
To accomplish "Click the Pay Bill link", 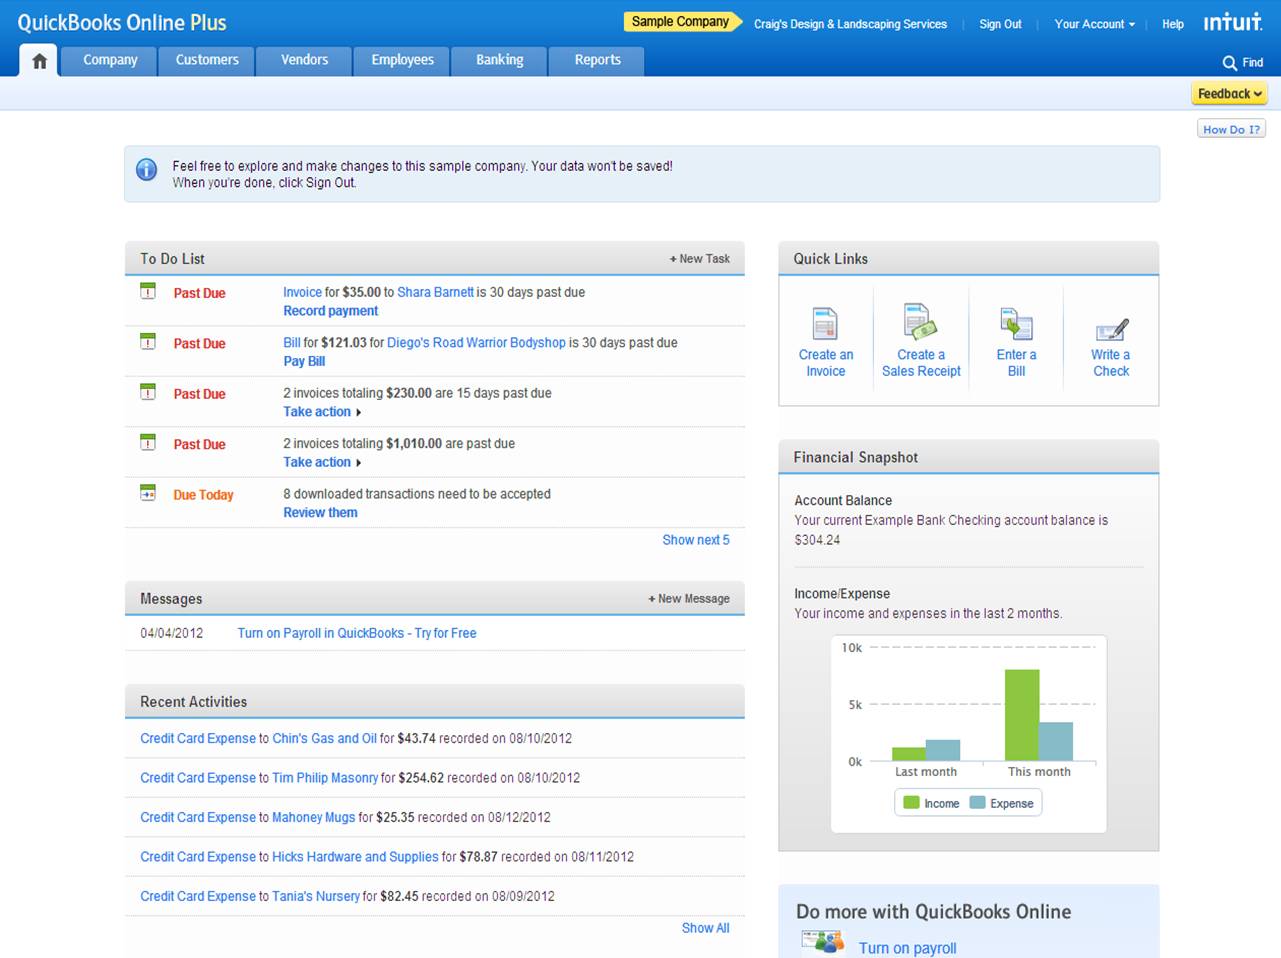I will 304,361.
